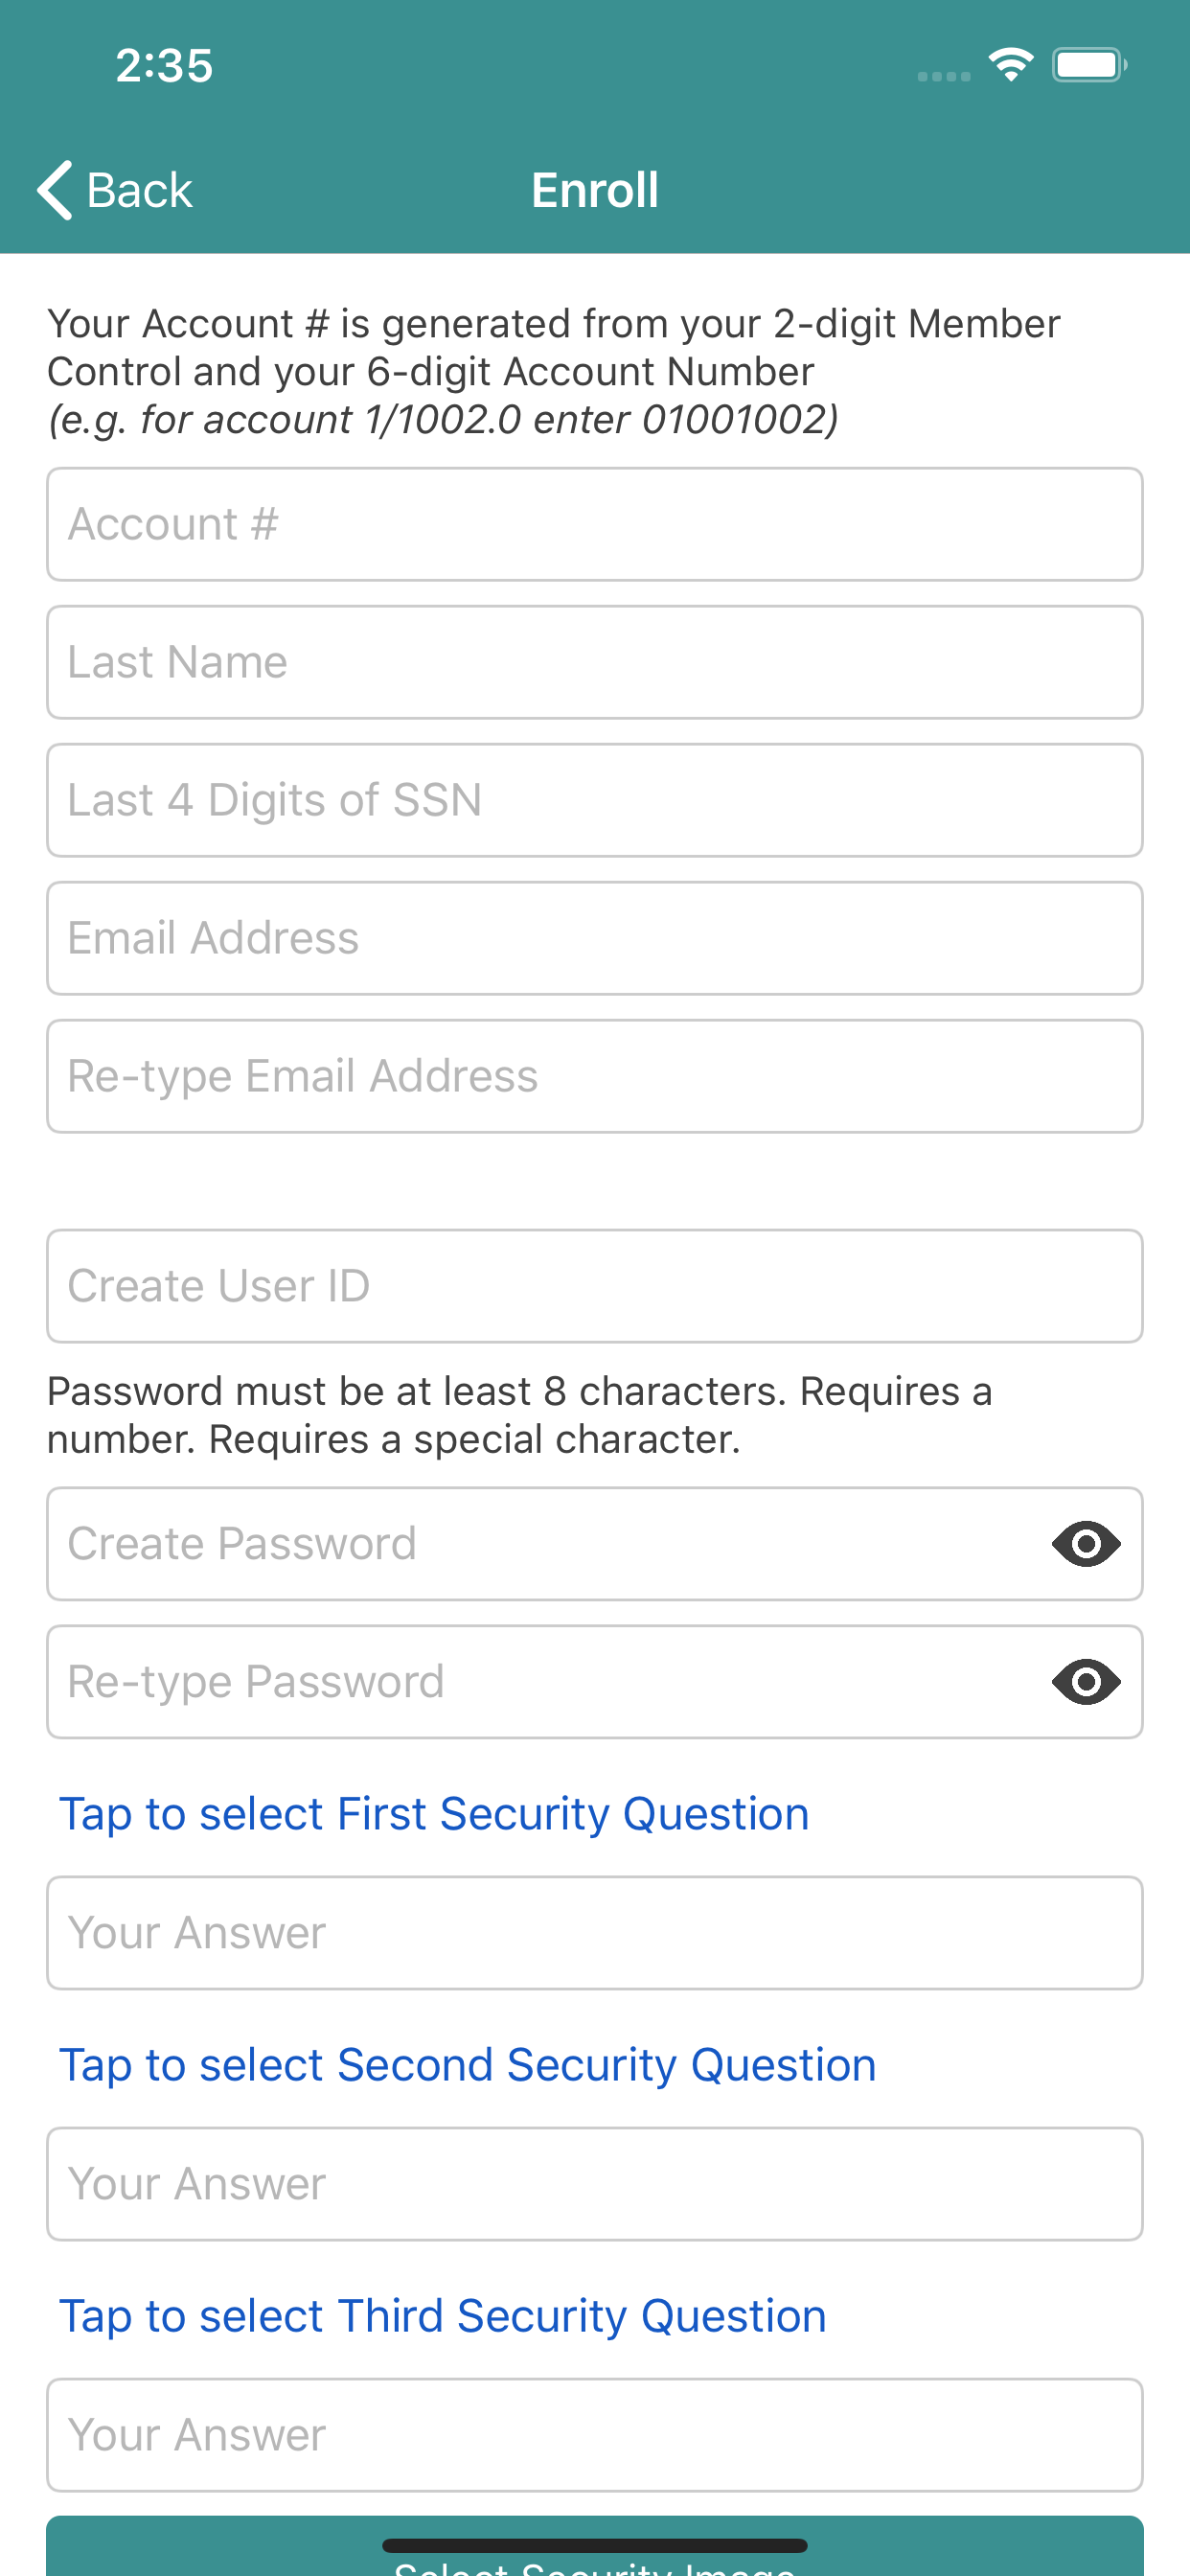Open Third Security Question selector

pos(443,2316)
